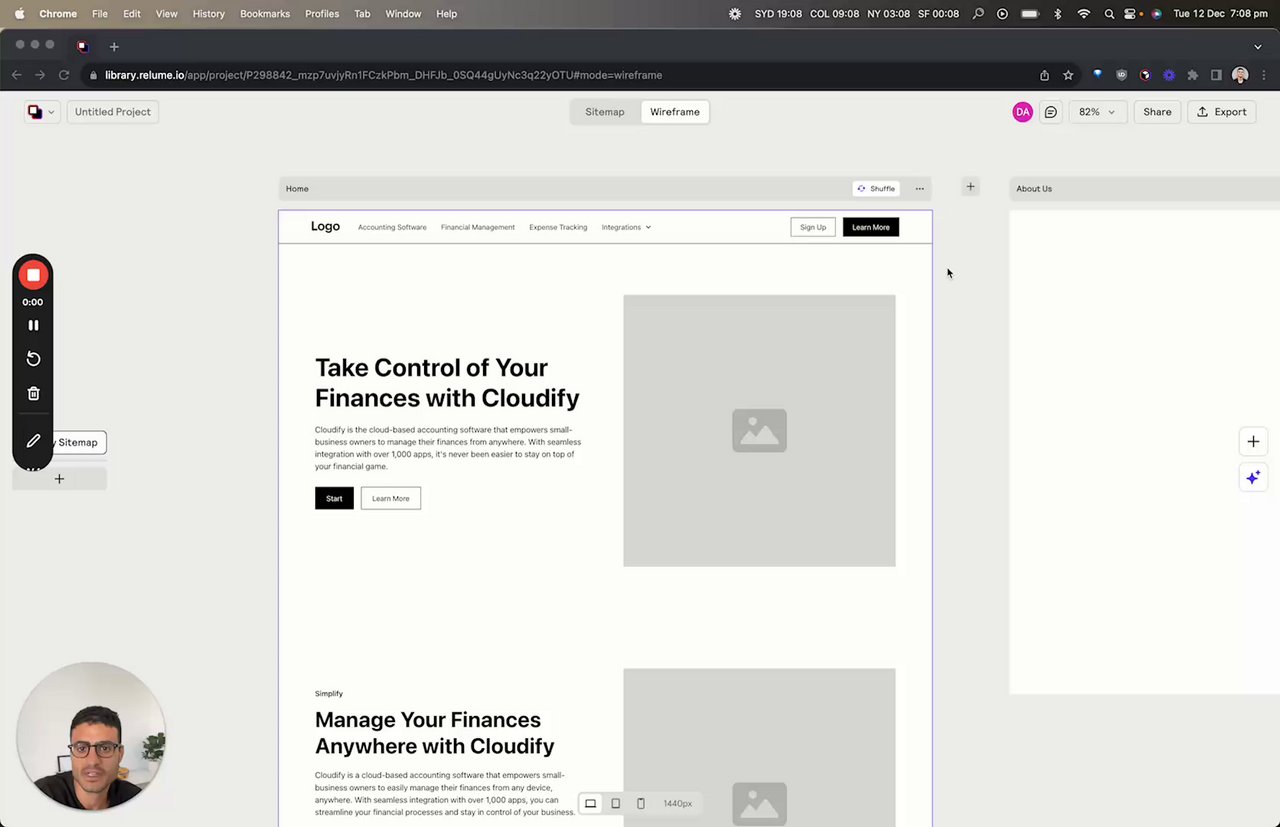Toggle the Chrome side panel icon
The height and width of the screenshot is (827, 1280).
pyautogui.click(x=1216, y=75)
